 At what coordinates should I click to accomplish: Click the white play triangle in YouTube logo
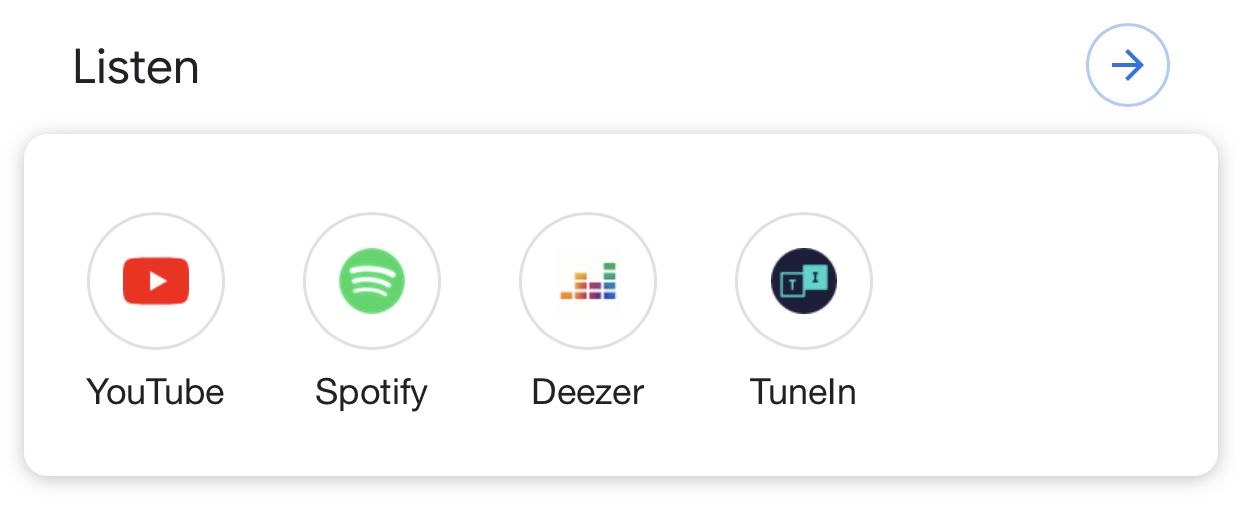click(158, 281)
